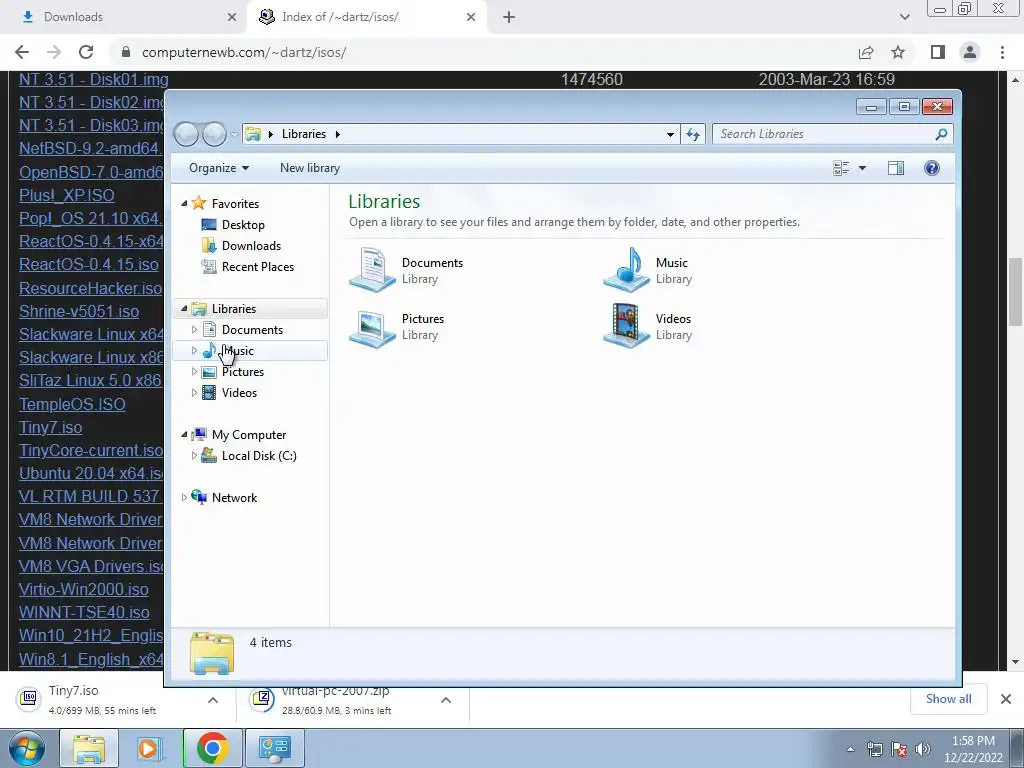Click New library button
1024x768 pixels.
310,168
